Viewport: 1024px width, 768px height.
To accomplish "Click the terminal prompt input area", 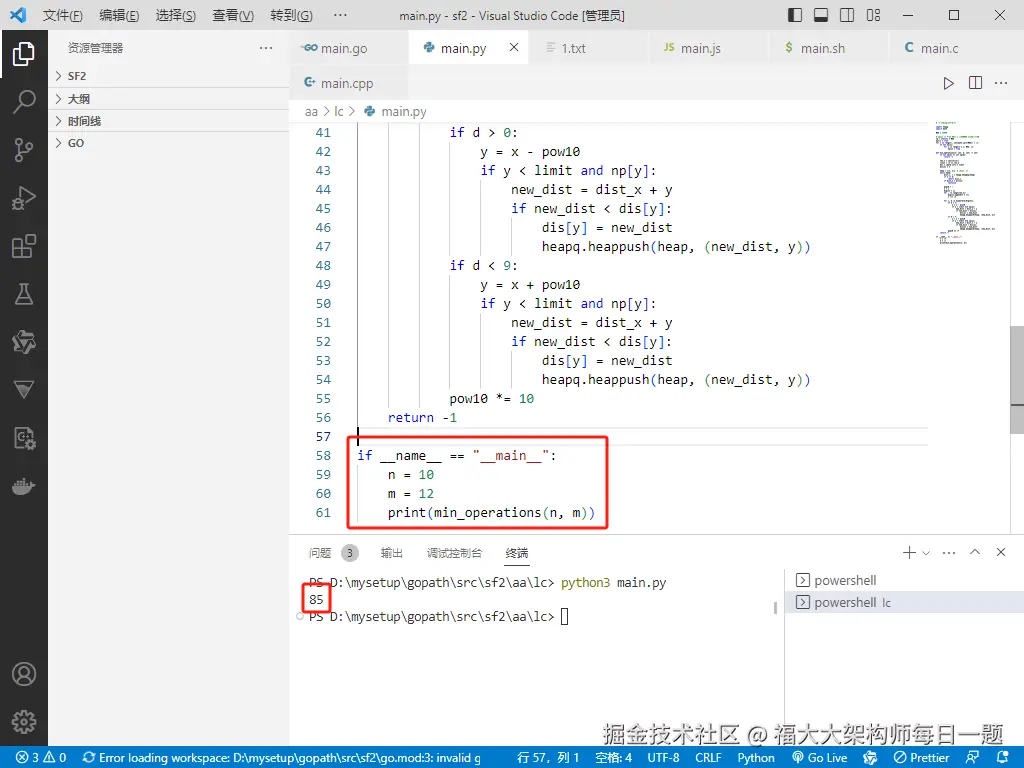I will (x=565, y=616).
